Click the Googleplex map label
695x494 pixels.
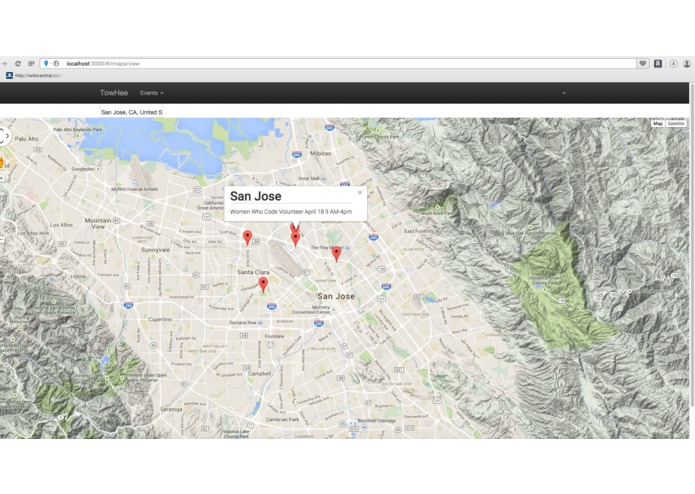pos(83,169)
